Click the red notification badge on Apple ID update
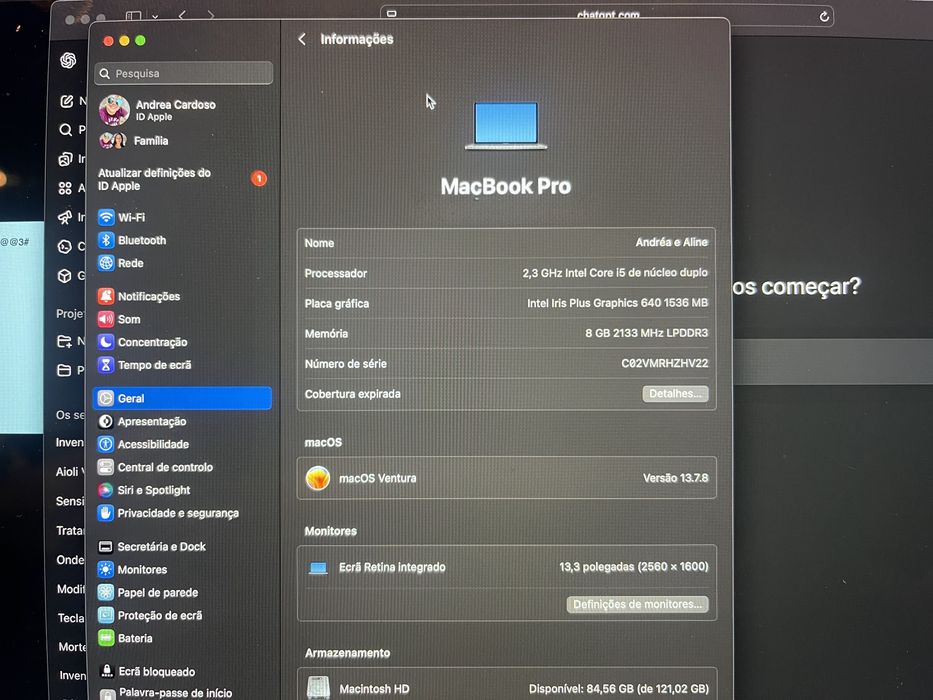This screenshot has height=700, width=933. [259, 178]
